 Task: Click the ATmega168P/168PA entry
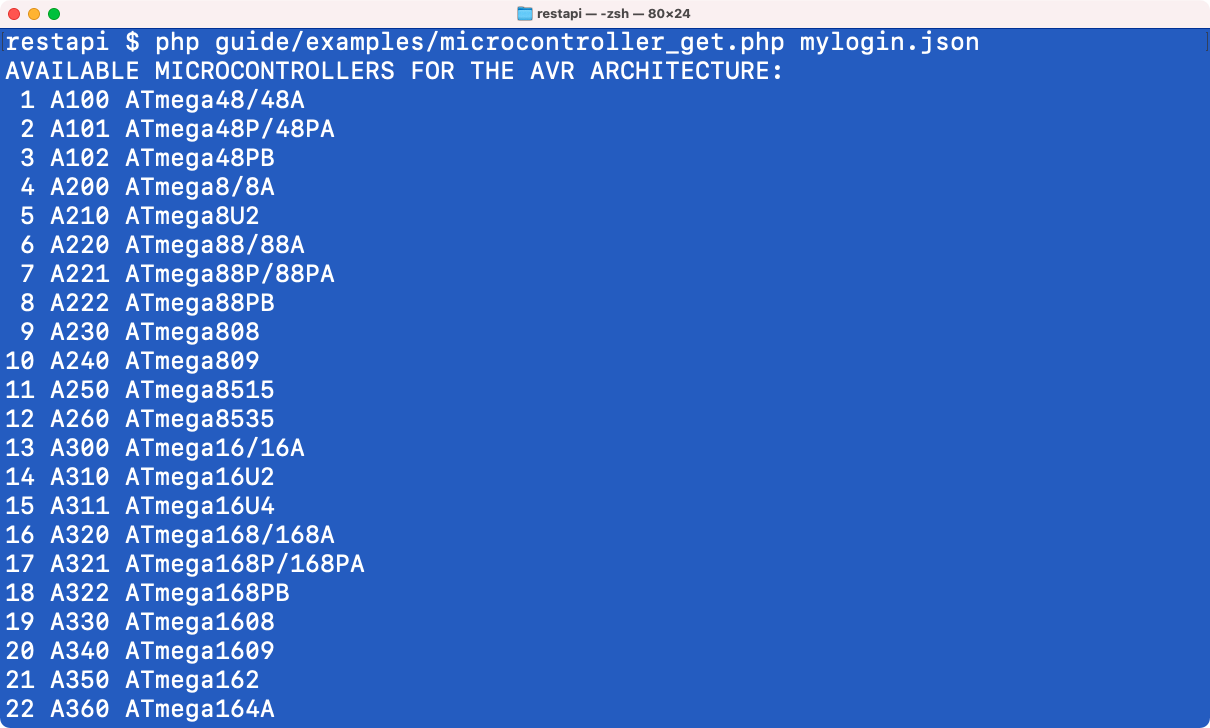point(244,565)
